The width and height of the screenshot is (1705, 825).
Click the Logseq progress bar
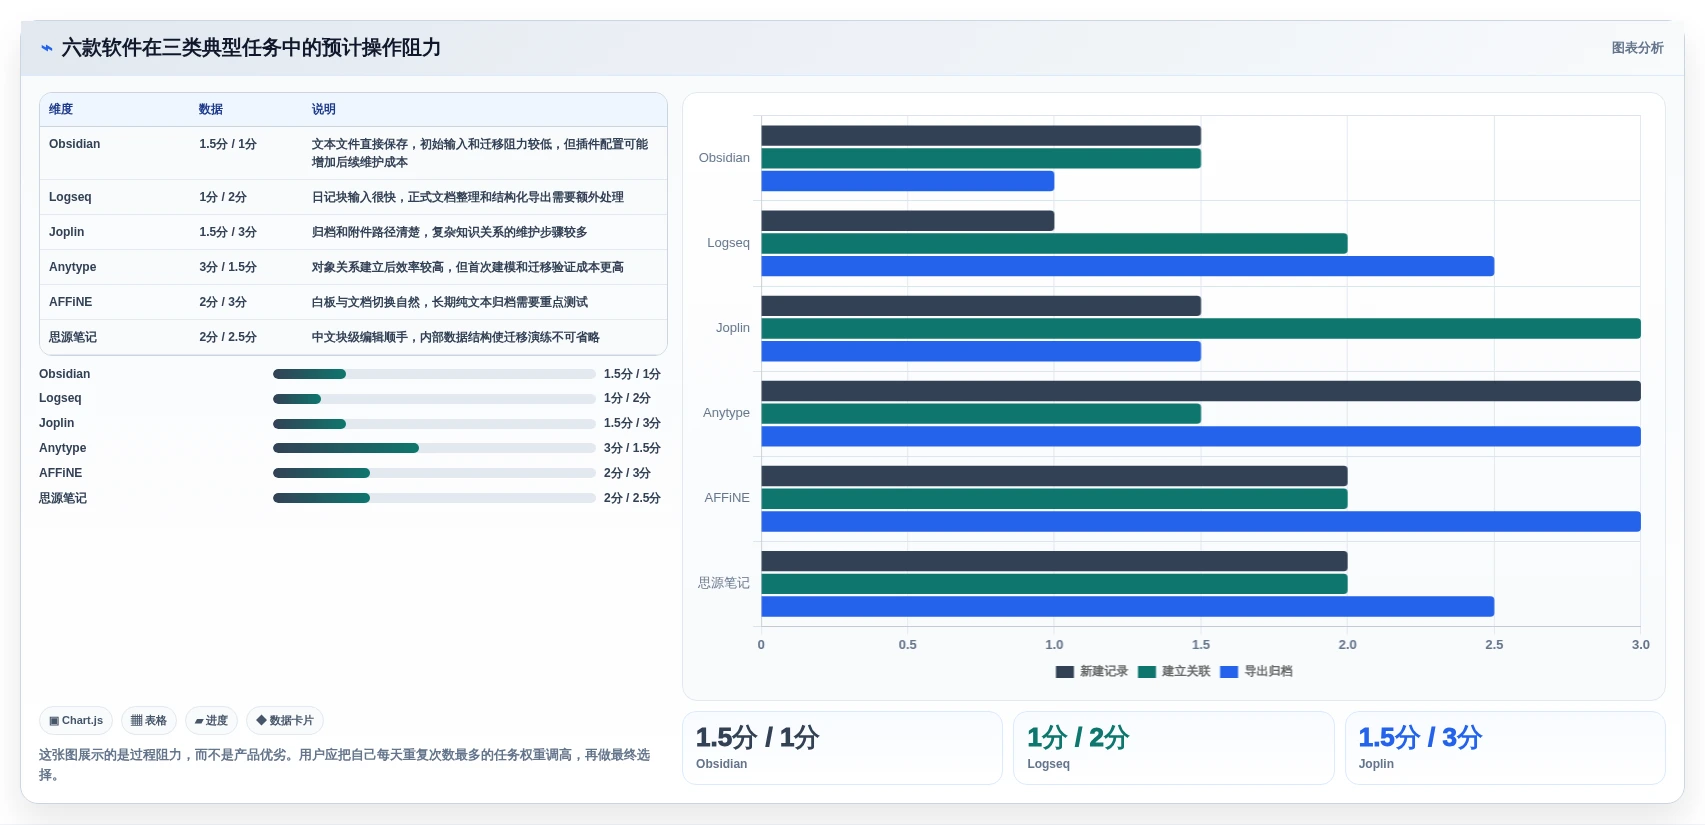(434, 399)
